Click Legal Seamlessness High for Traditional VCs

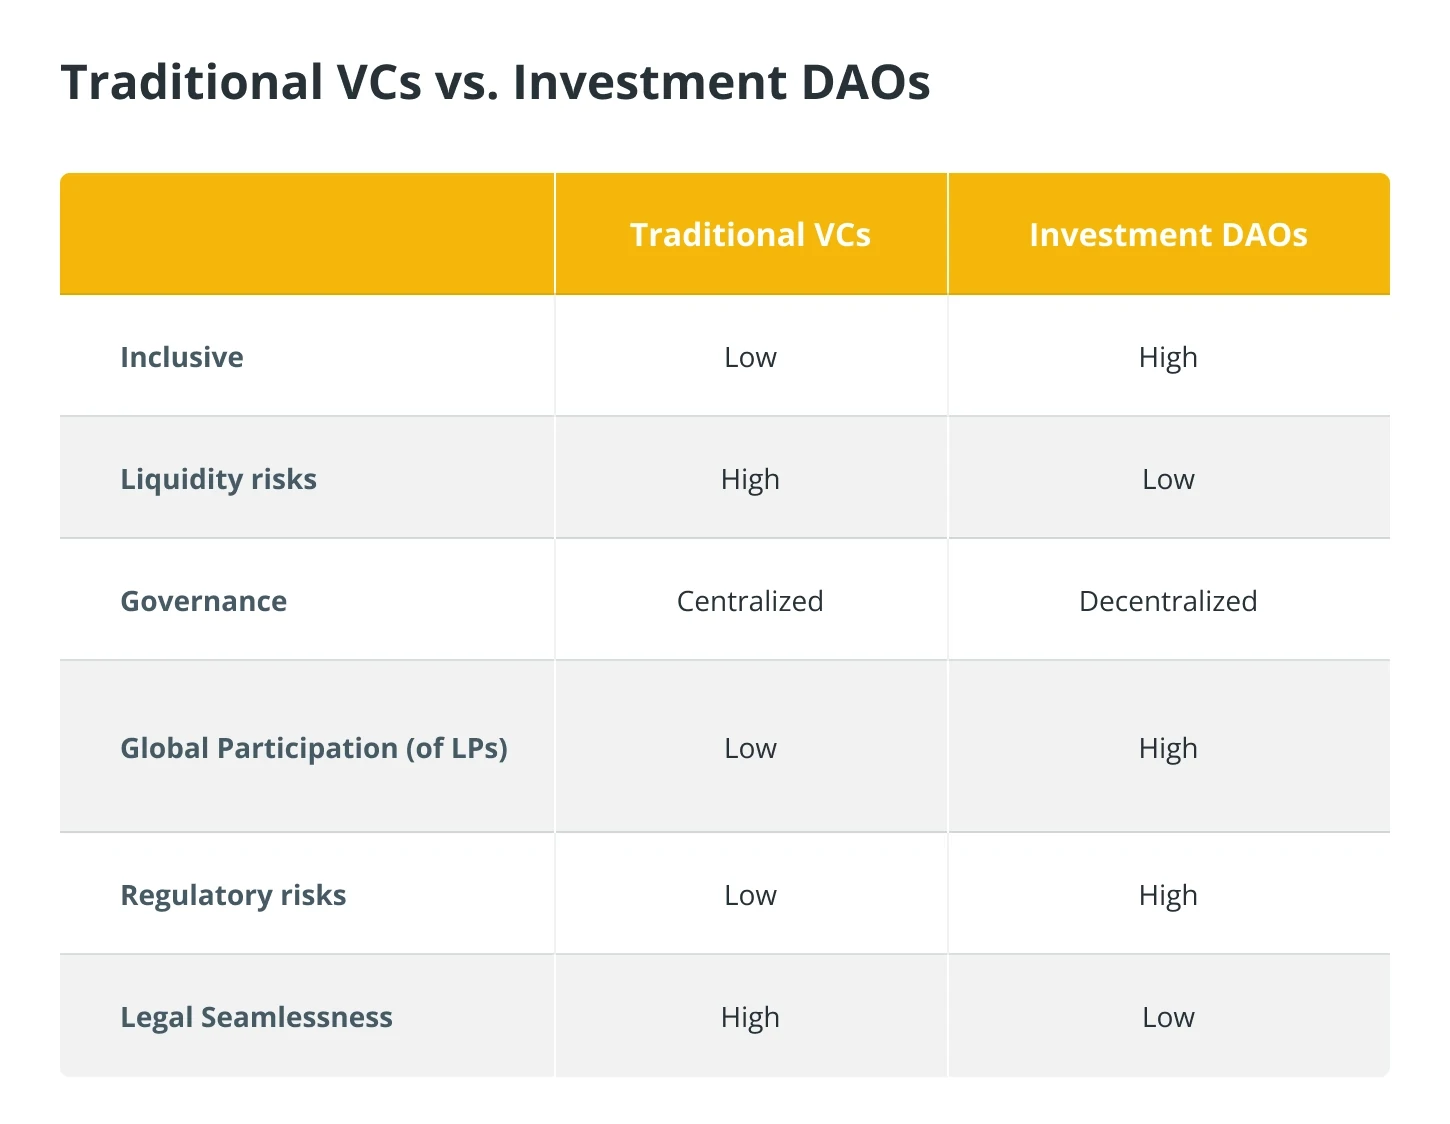coord(750,1018)
